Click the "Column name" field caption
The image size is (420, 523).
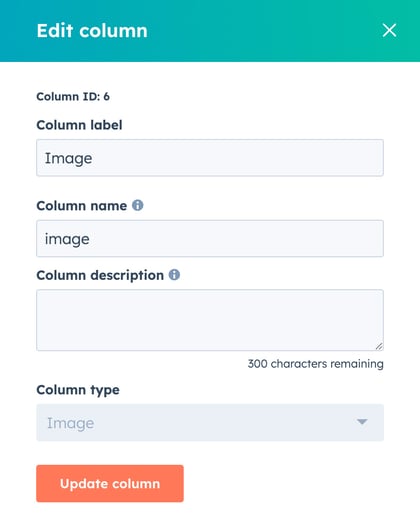tap(82, 206)
